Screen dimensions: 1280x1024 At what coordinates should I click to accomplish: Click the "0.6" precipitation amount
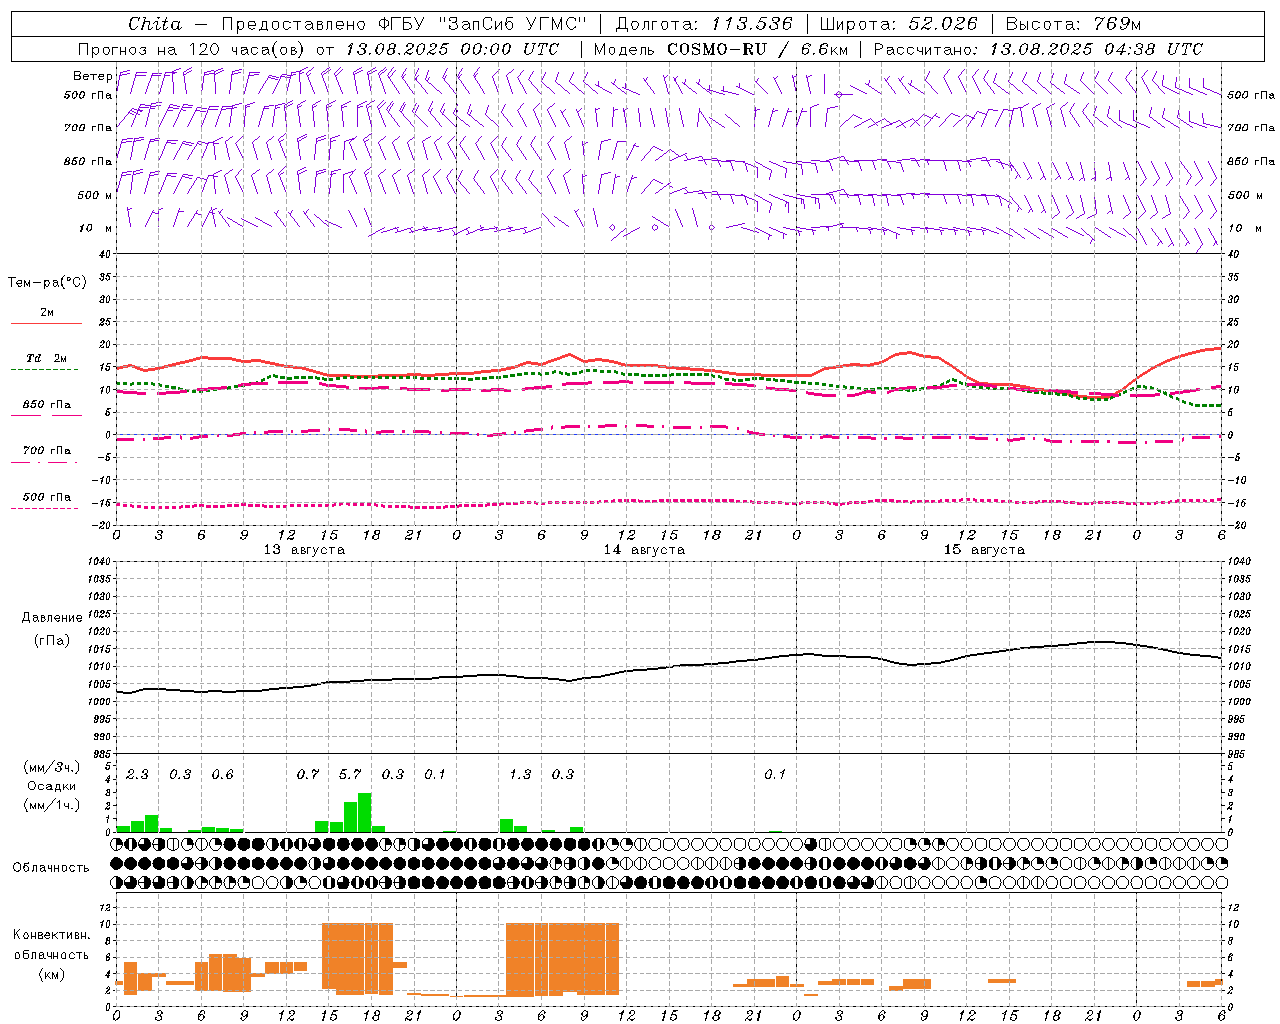pyautogui.click(x=222, y=775)
